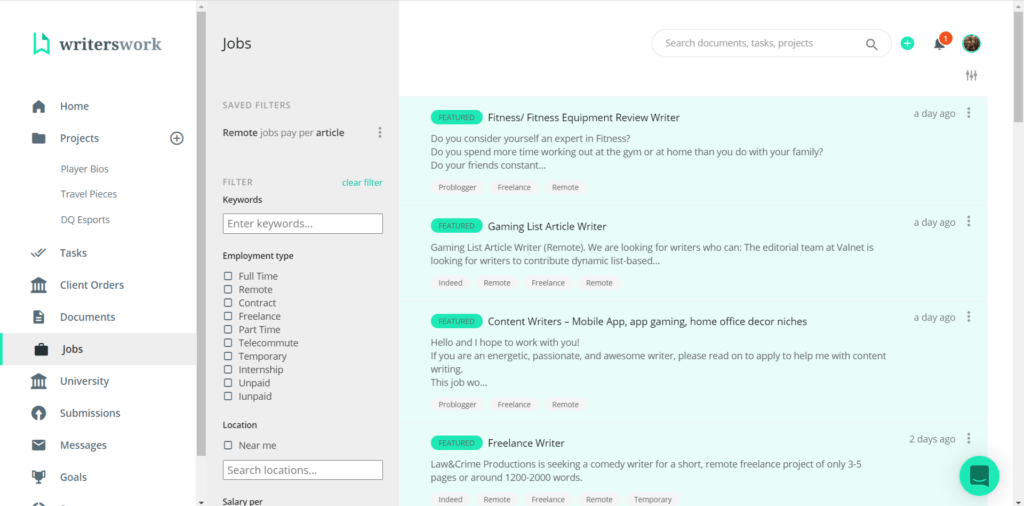
Task: Click the filter panel scroll down arrow
Action: pyautogui.click(x=201, y=502)
